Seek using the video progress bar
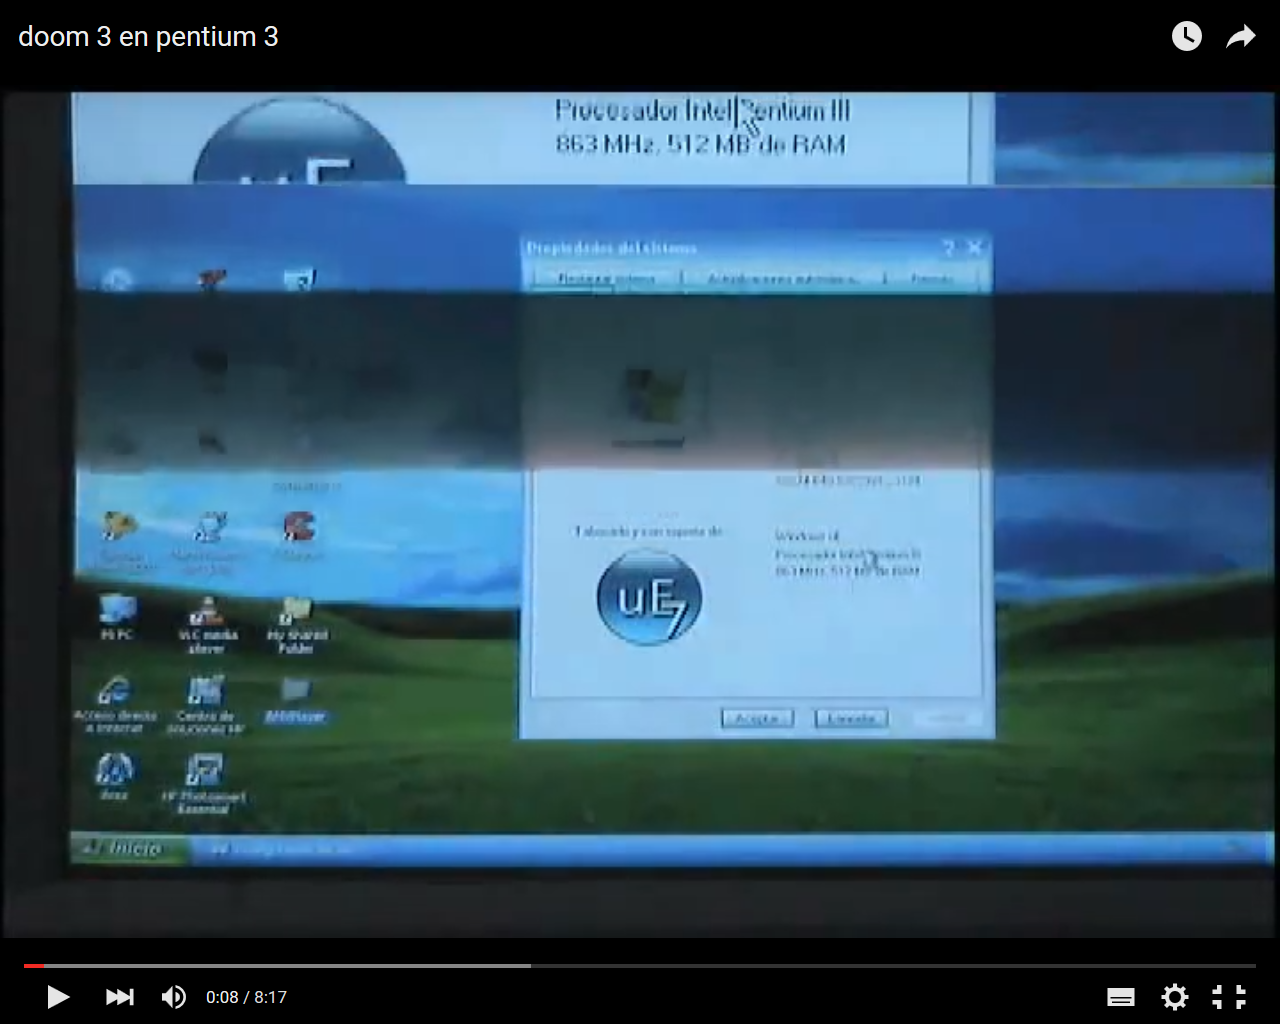Screen dimensions: 1280x1024 coord(640,966)
